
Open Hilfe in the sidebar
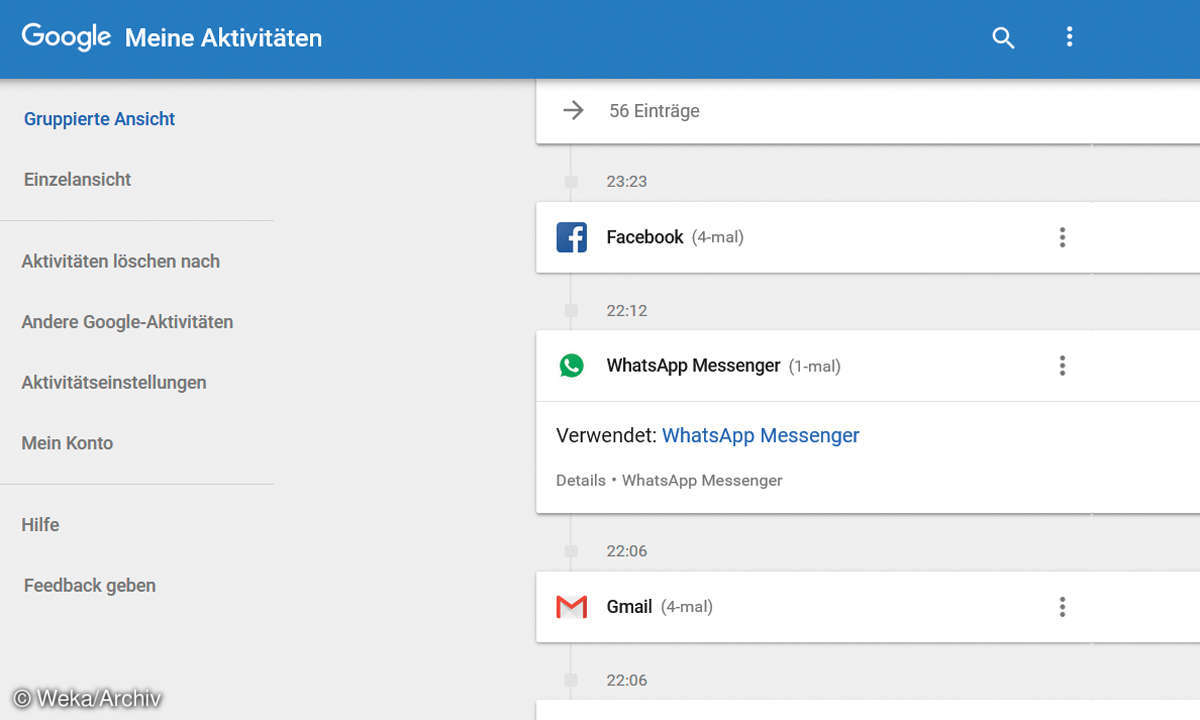(40, 525)
